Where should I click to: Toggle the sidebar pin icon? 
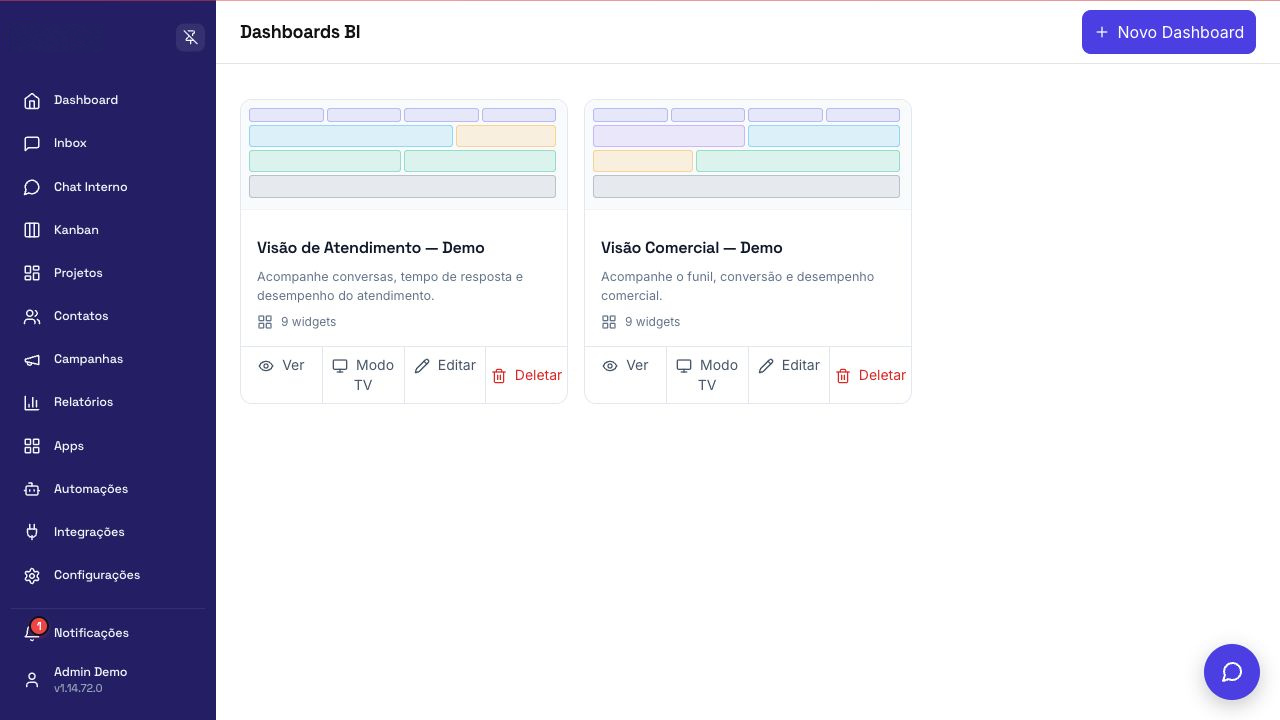[190, 37]
